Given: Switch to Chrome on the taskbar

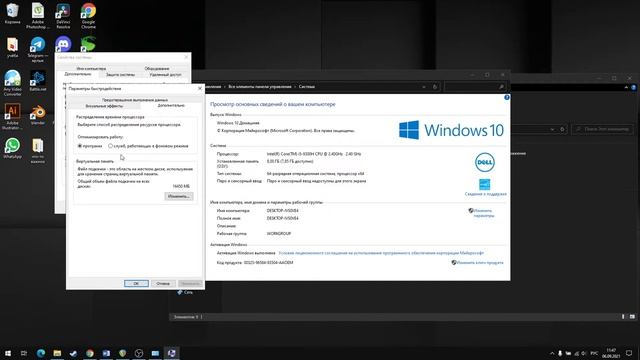Looking at the screenshot, I should tap(90, 353).
